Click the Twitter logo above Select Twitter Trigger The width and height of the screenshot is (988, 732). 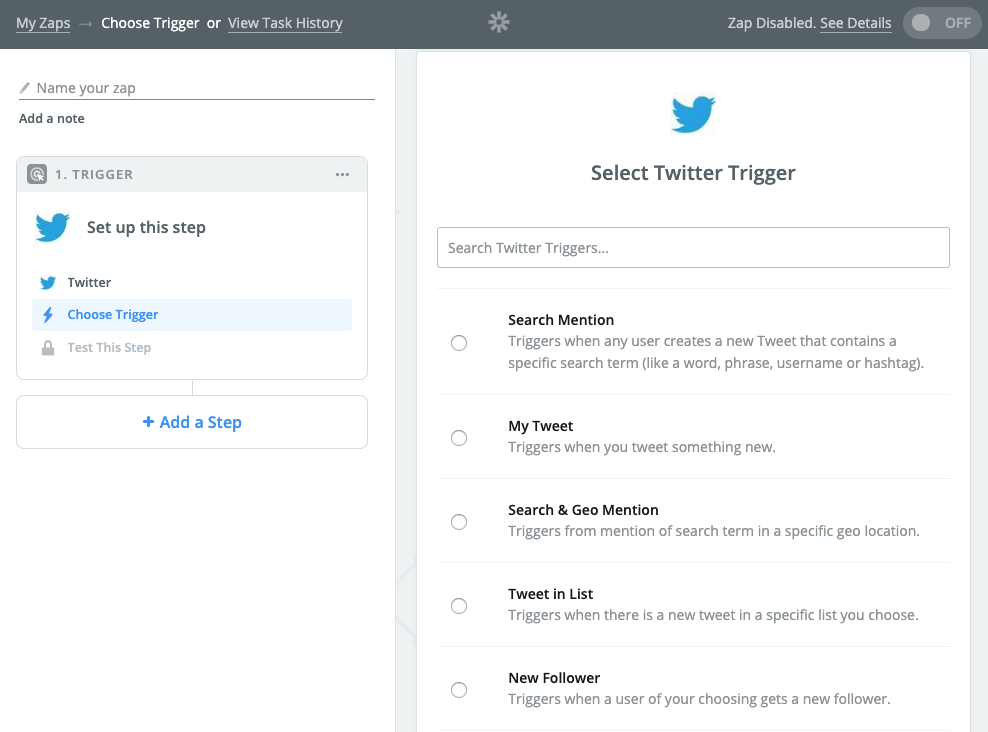pyautogui.click(x=693, y=114)
